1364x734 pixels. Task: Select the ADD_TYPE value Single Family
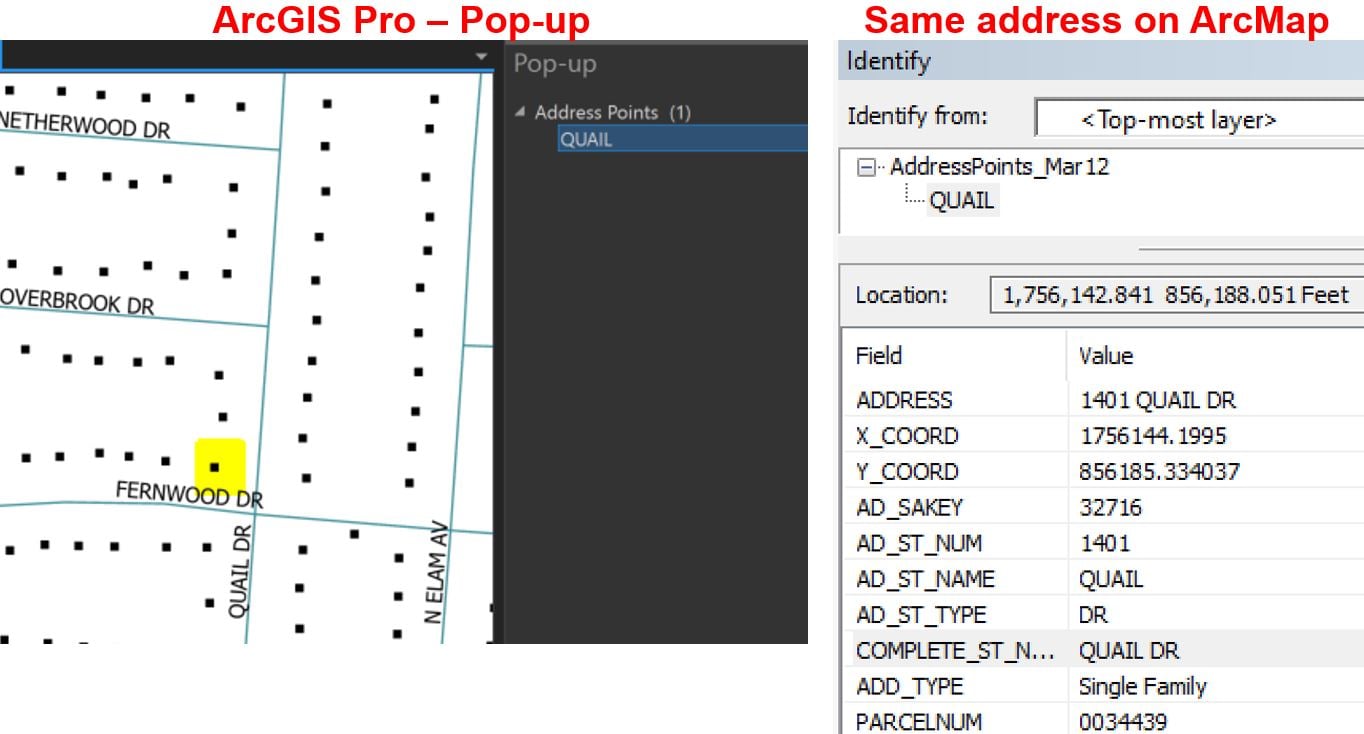(x=1142, y=686)
